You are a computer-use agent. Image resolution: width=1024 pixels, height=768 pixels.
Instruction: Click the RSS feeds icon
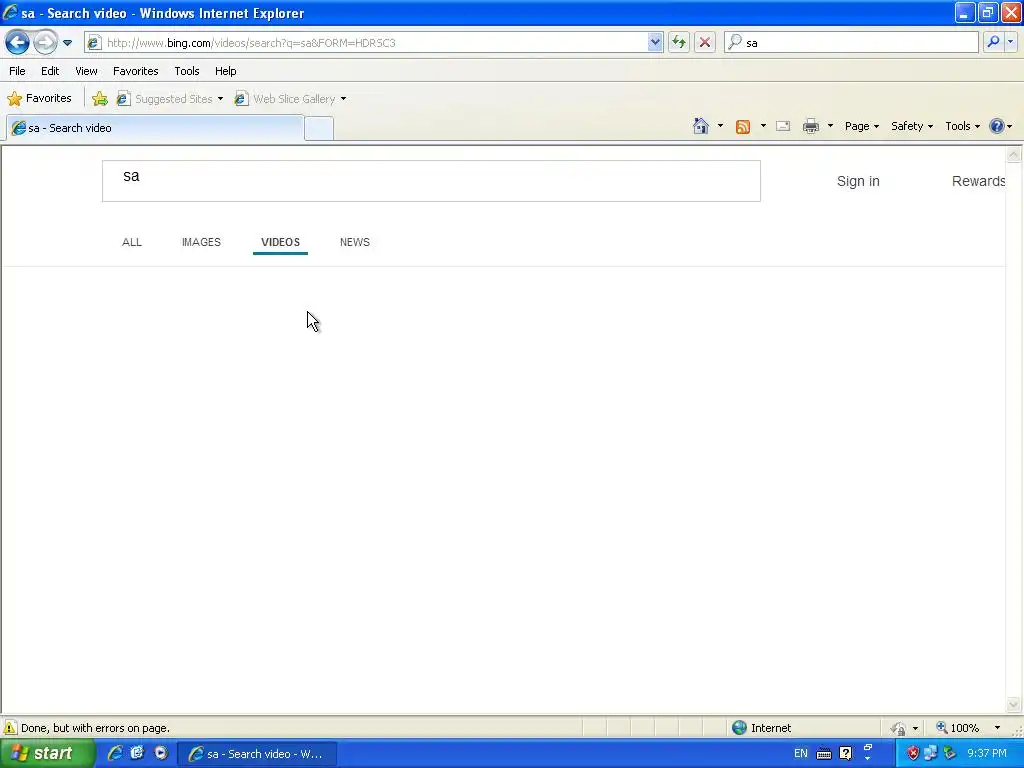(743, 126)
